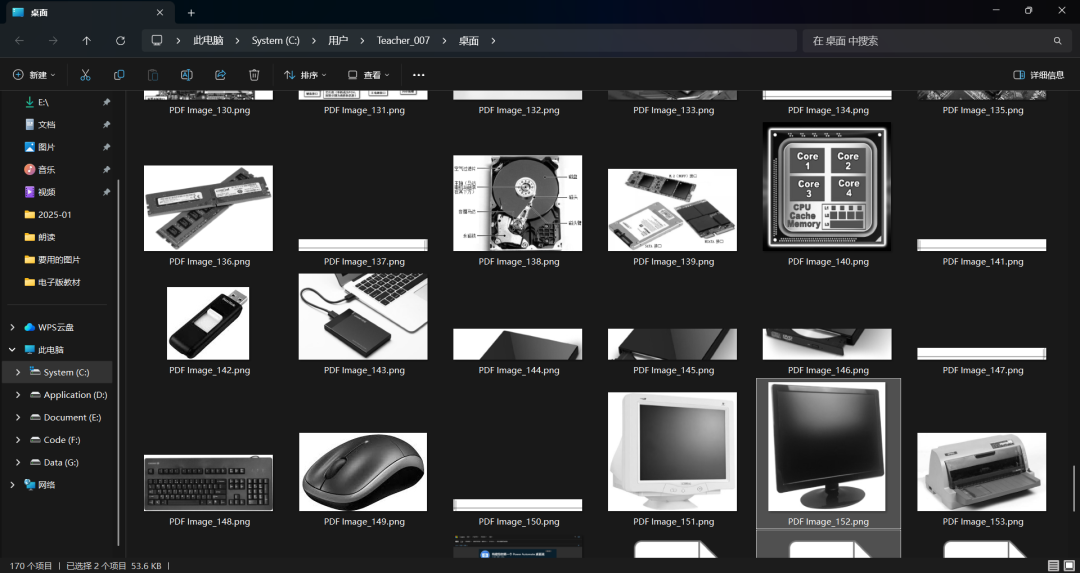This screenshot has height=573, width=1080.
Task: Go up one folder level
Action: click(x=87, y=41)
